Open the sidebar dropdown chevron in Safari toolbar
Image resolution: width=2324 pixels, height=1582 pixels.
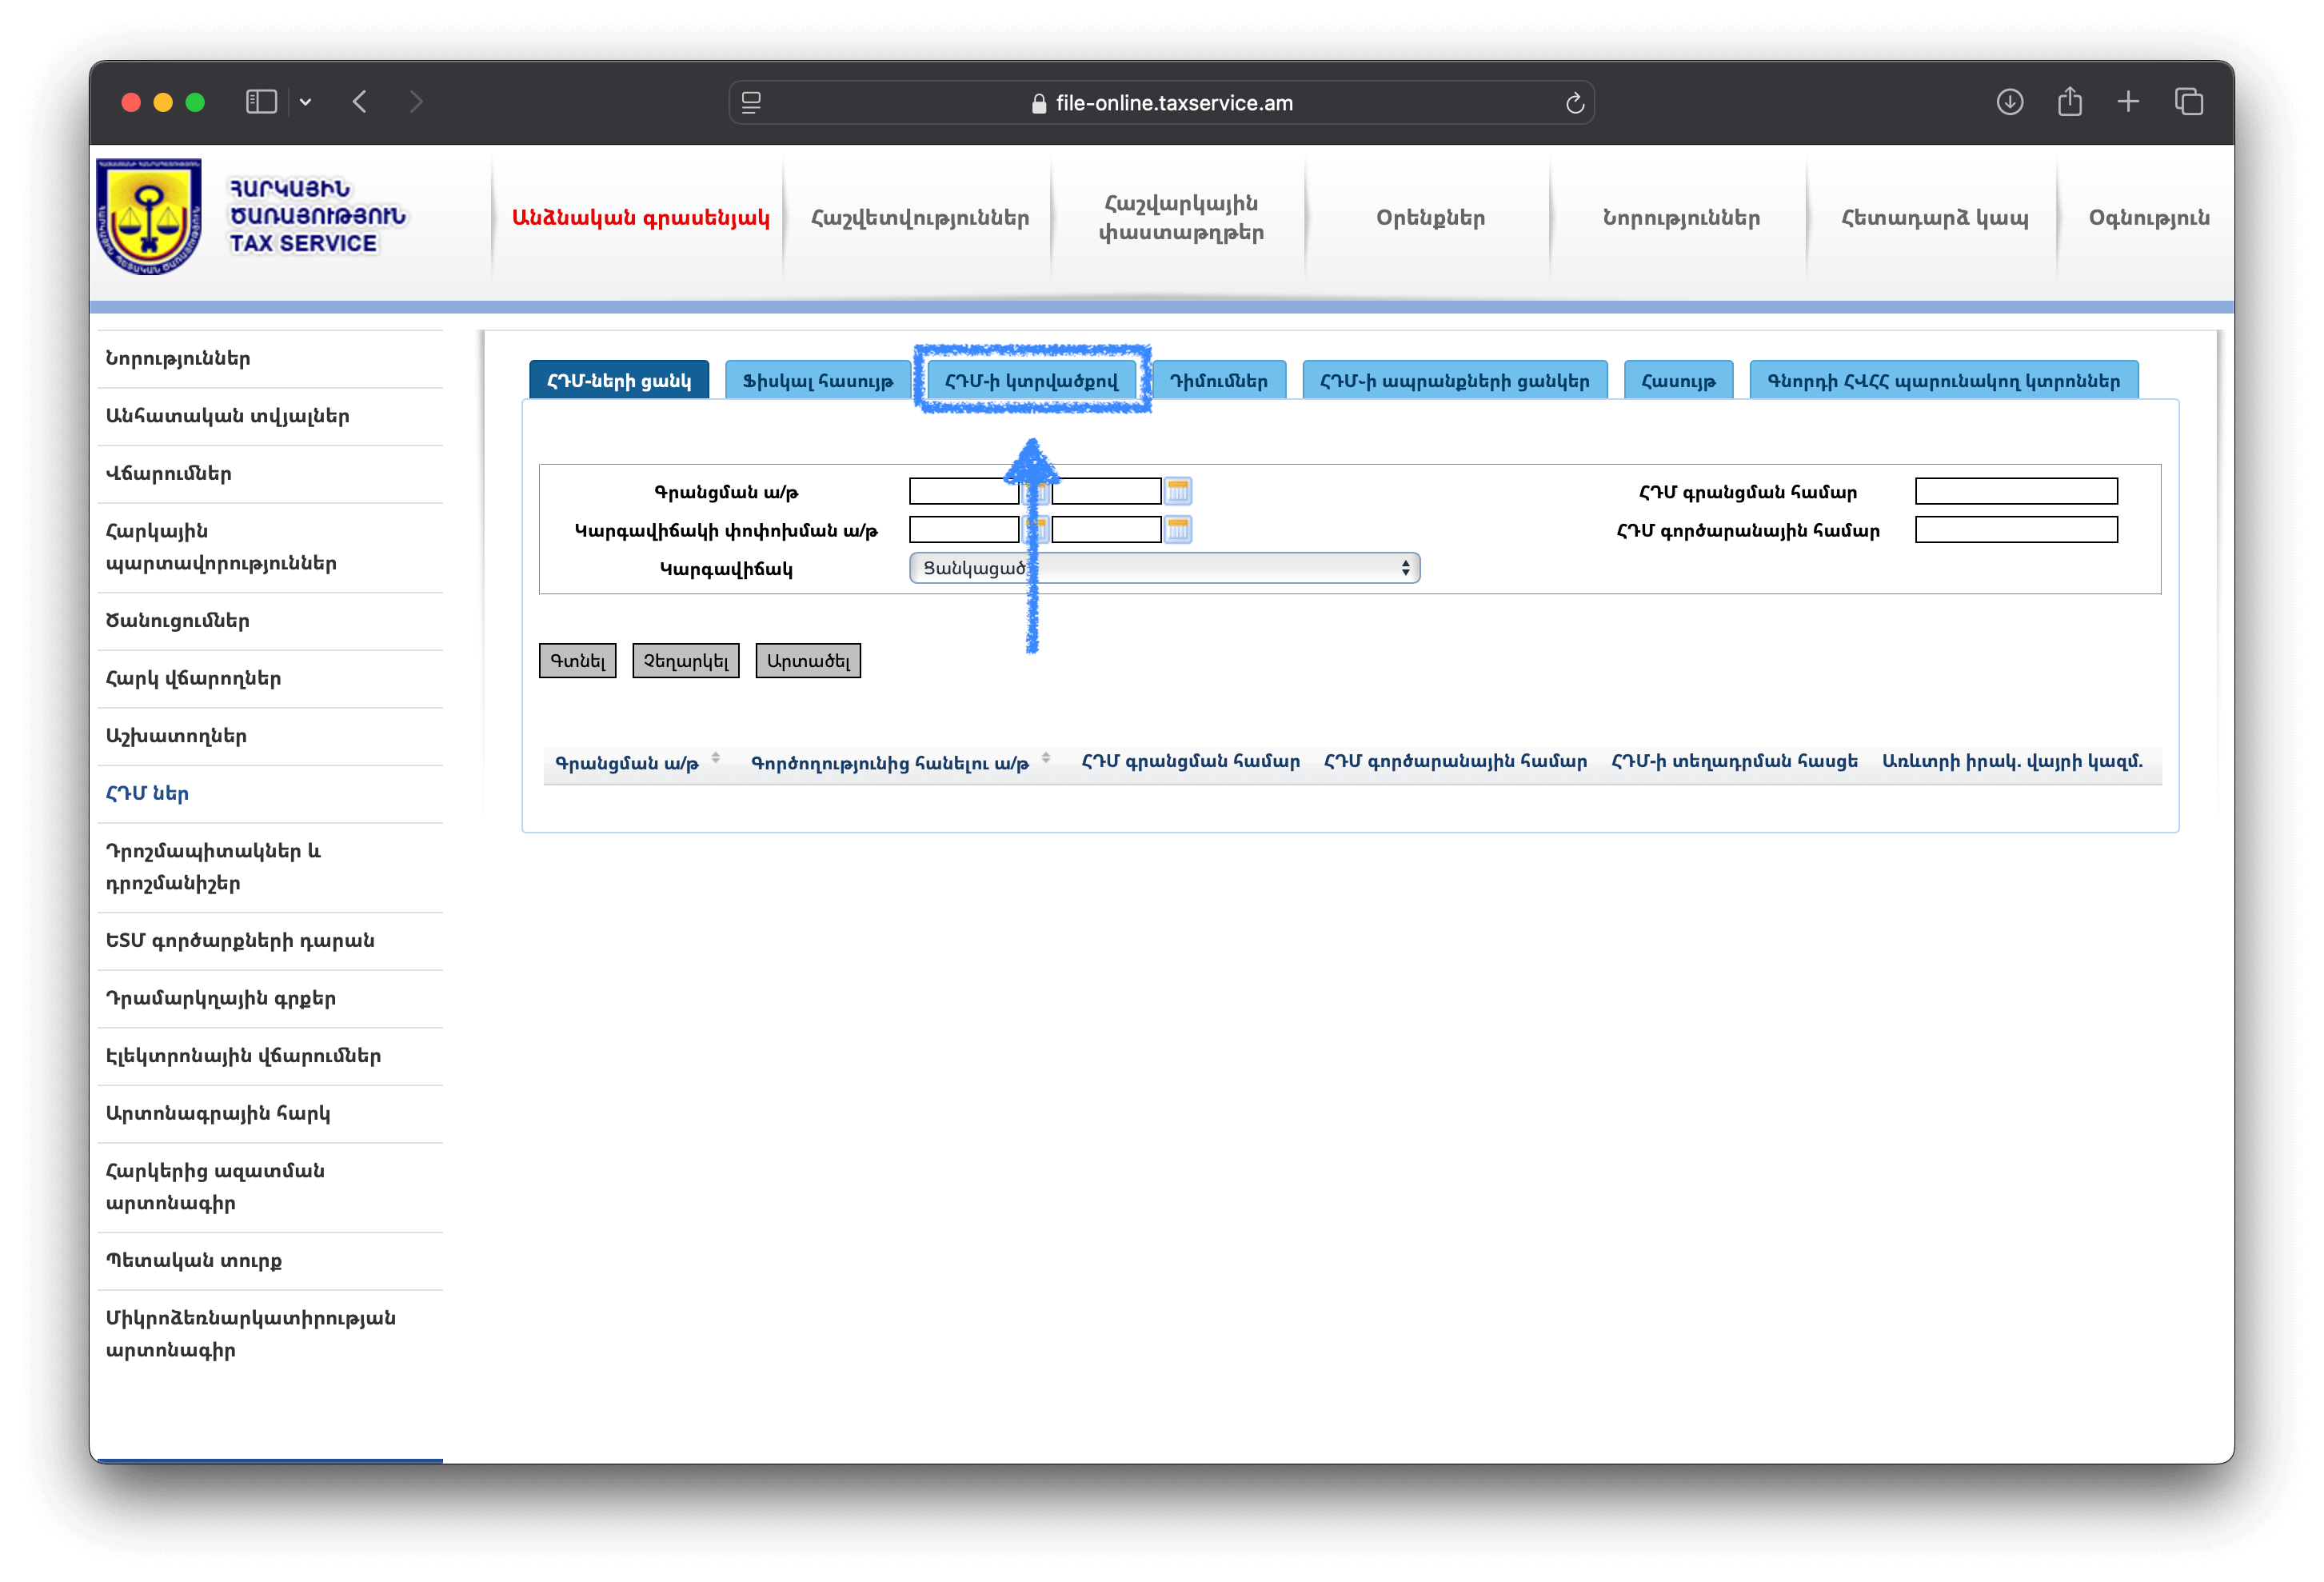pos(305,102)
